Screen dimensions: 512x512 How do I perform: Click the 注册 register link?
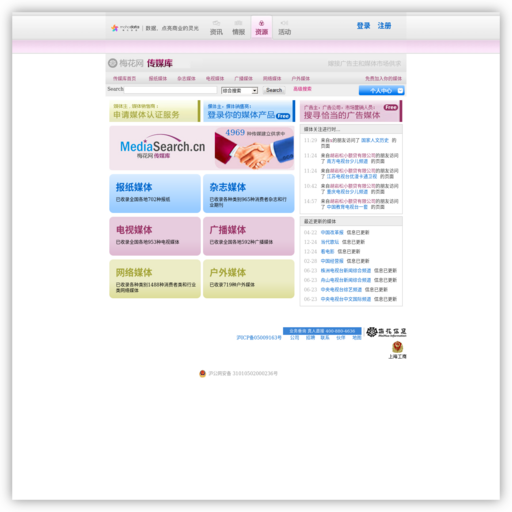point(384,26)
